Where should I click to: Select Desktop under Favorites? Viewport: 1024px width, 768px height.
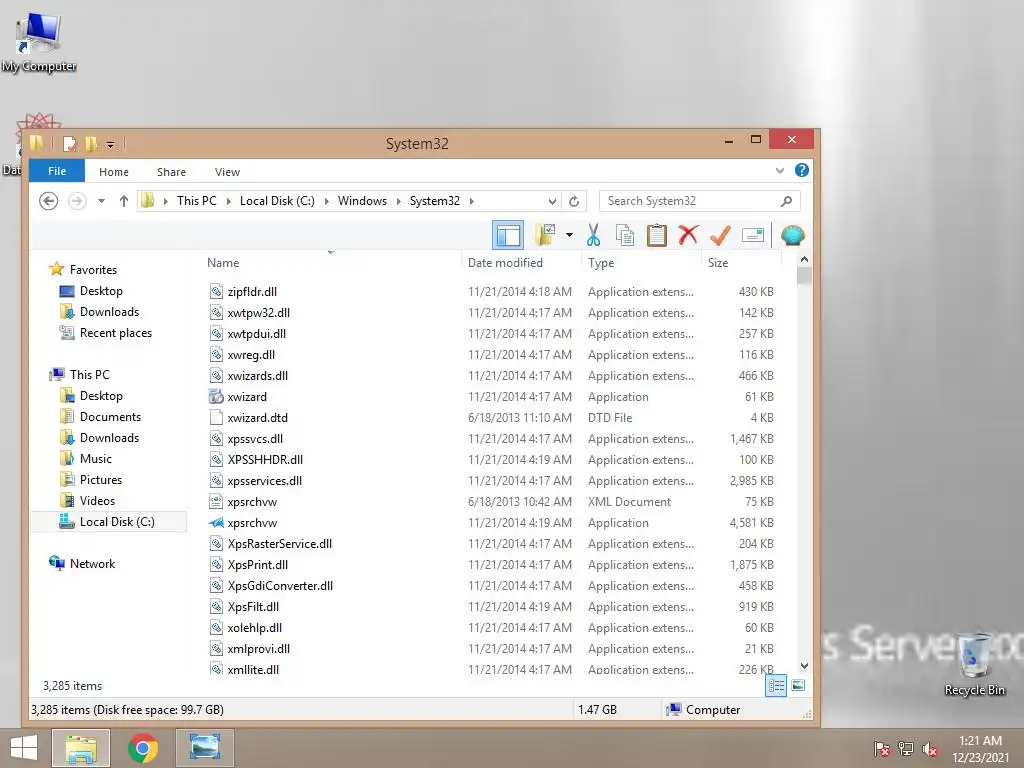(x=101, y=291)
